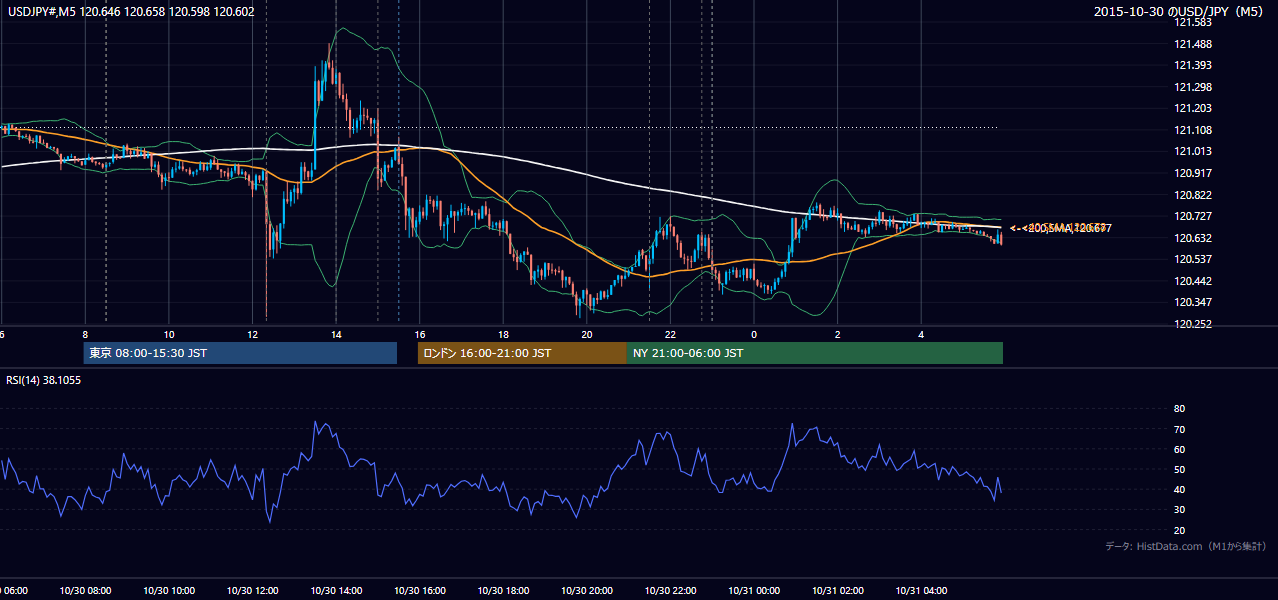The width and height of the screenshot is (1278, 600).
Task: Click the 120.917 price axis label
Action: coord(1192,173)
